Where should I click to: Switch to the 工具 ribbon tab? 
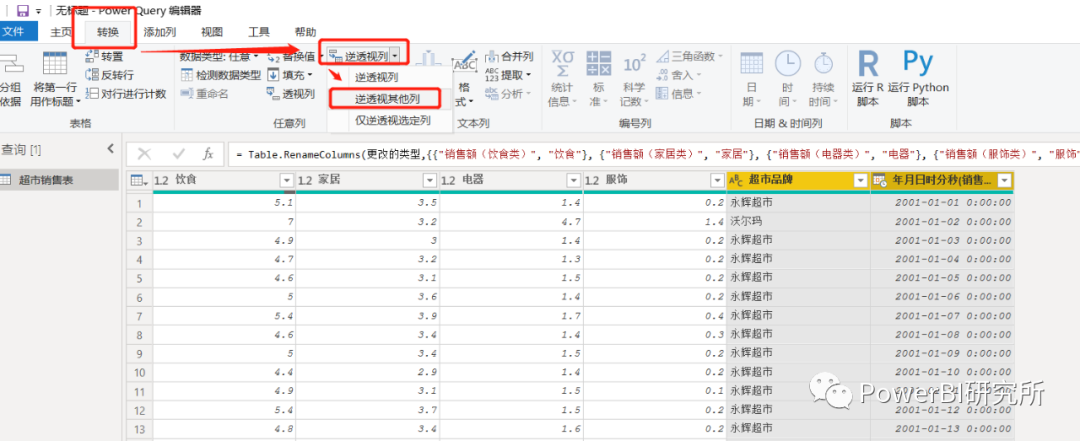coord(258,32)
